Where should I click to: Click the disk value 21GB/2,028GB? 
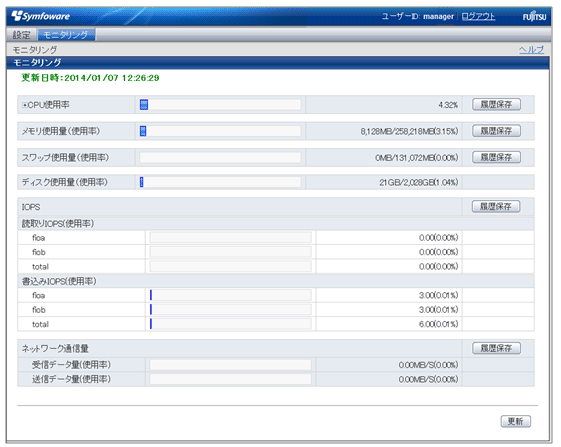[419, 183]
